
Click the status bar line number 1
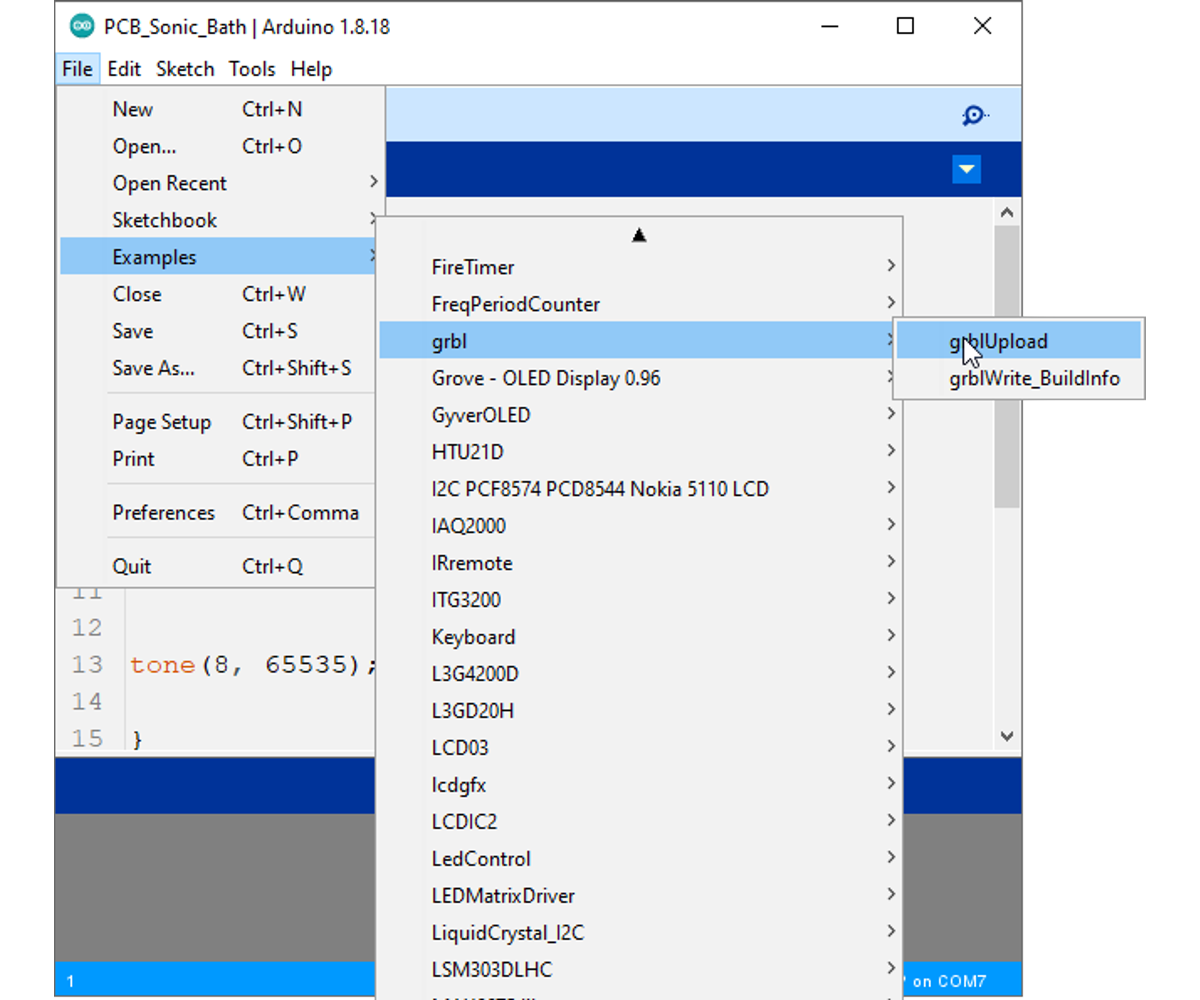coord(71,982)
